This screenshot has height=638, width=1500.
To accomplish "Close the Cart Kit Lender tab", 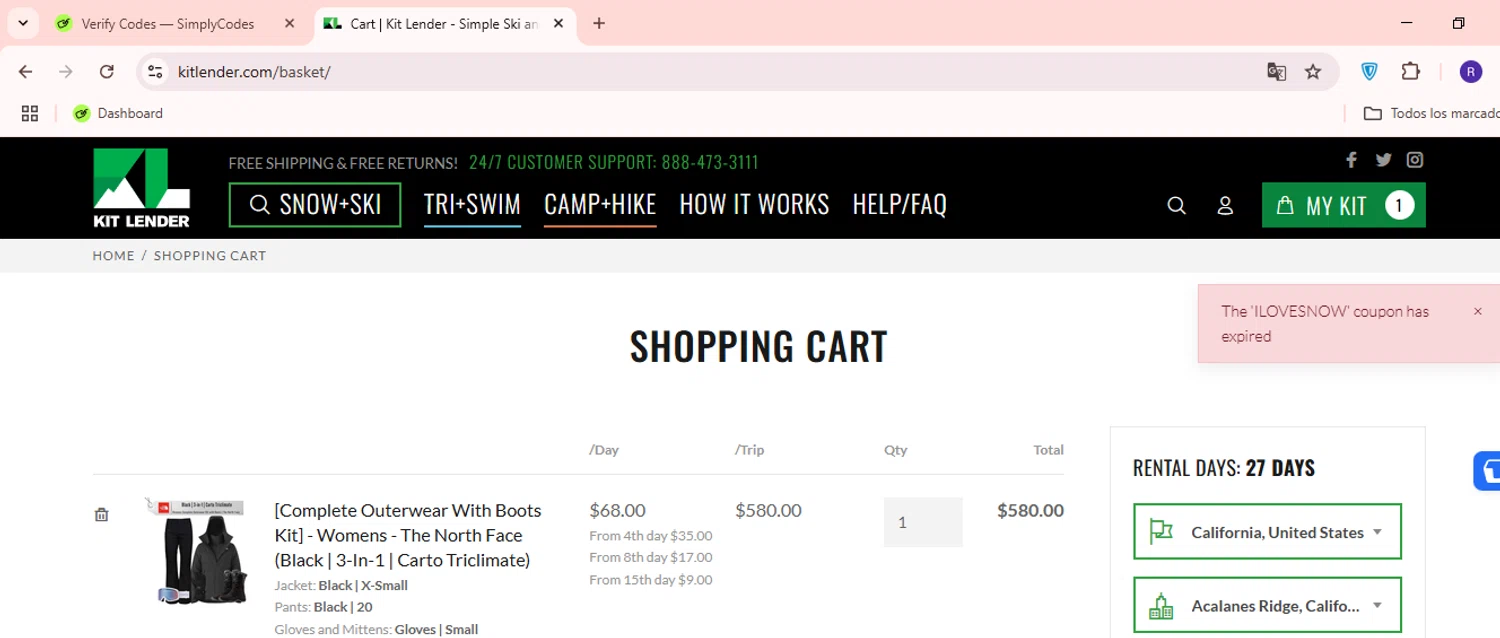I will coord(558,23).
